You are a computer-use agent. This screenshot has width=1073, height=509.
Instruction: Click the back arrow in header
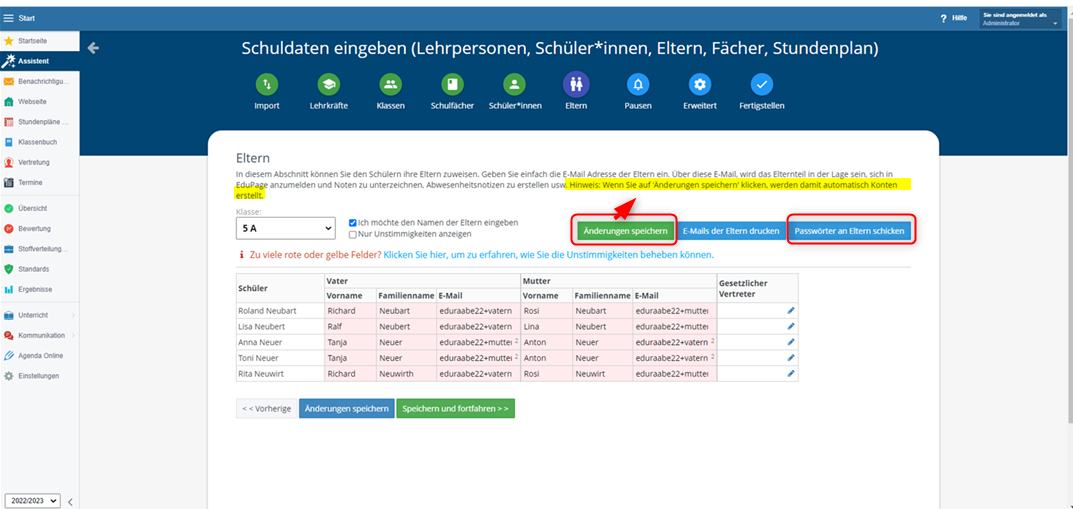(93, 47)
